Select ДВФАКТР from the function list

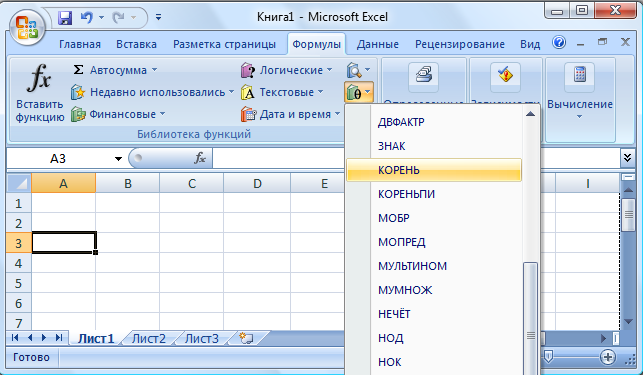click(434, 122)
